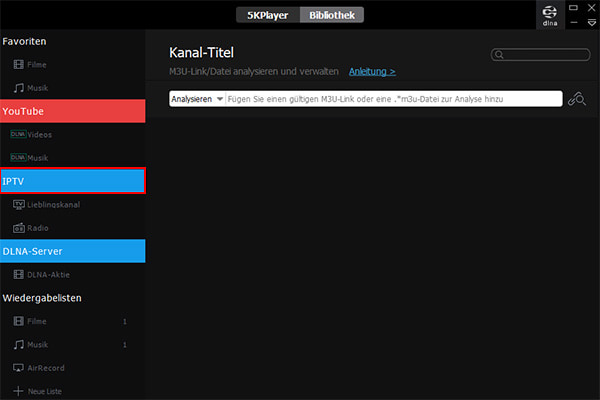The height and width of the screenshot is (400, 600).
Task: Open the Anleitung guide link
Action: [x=372, y=72]
